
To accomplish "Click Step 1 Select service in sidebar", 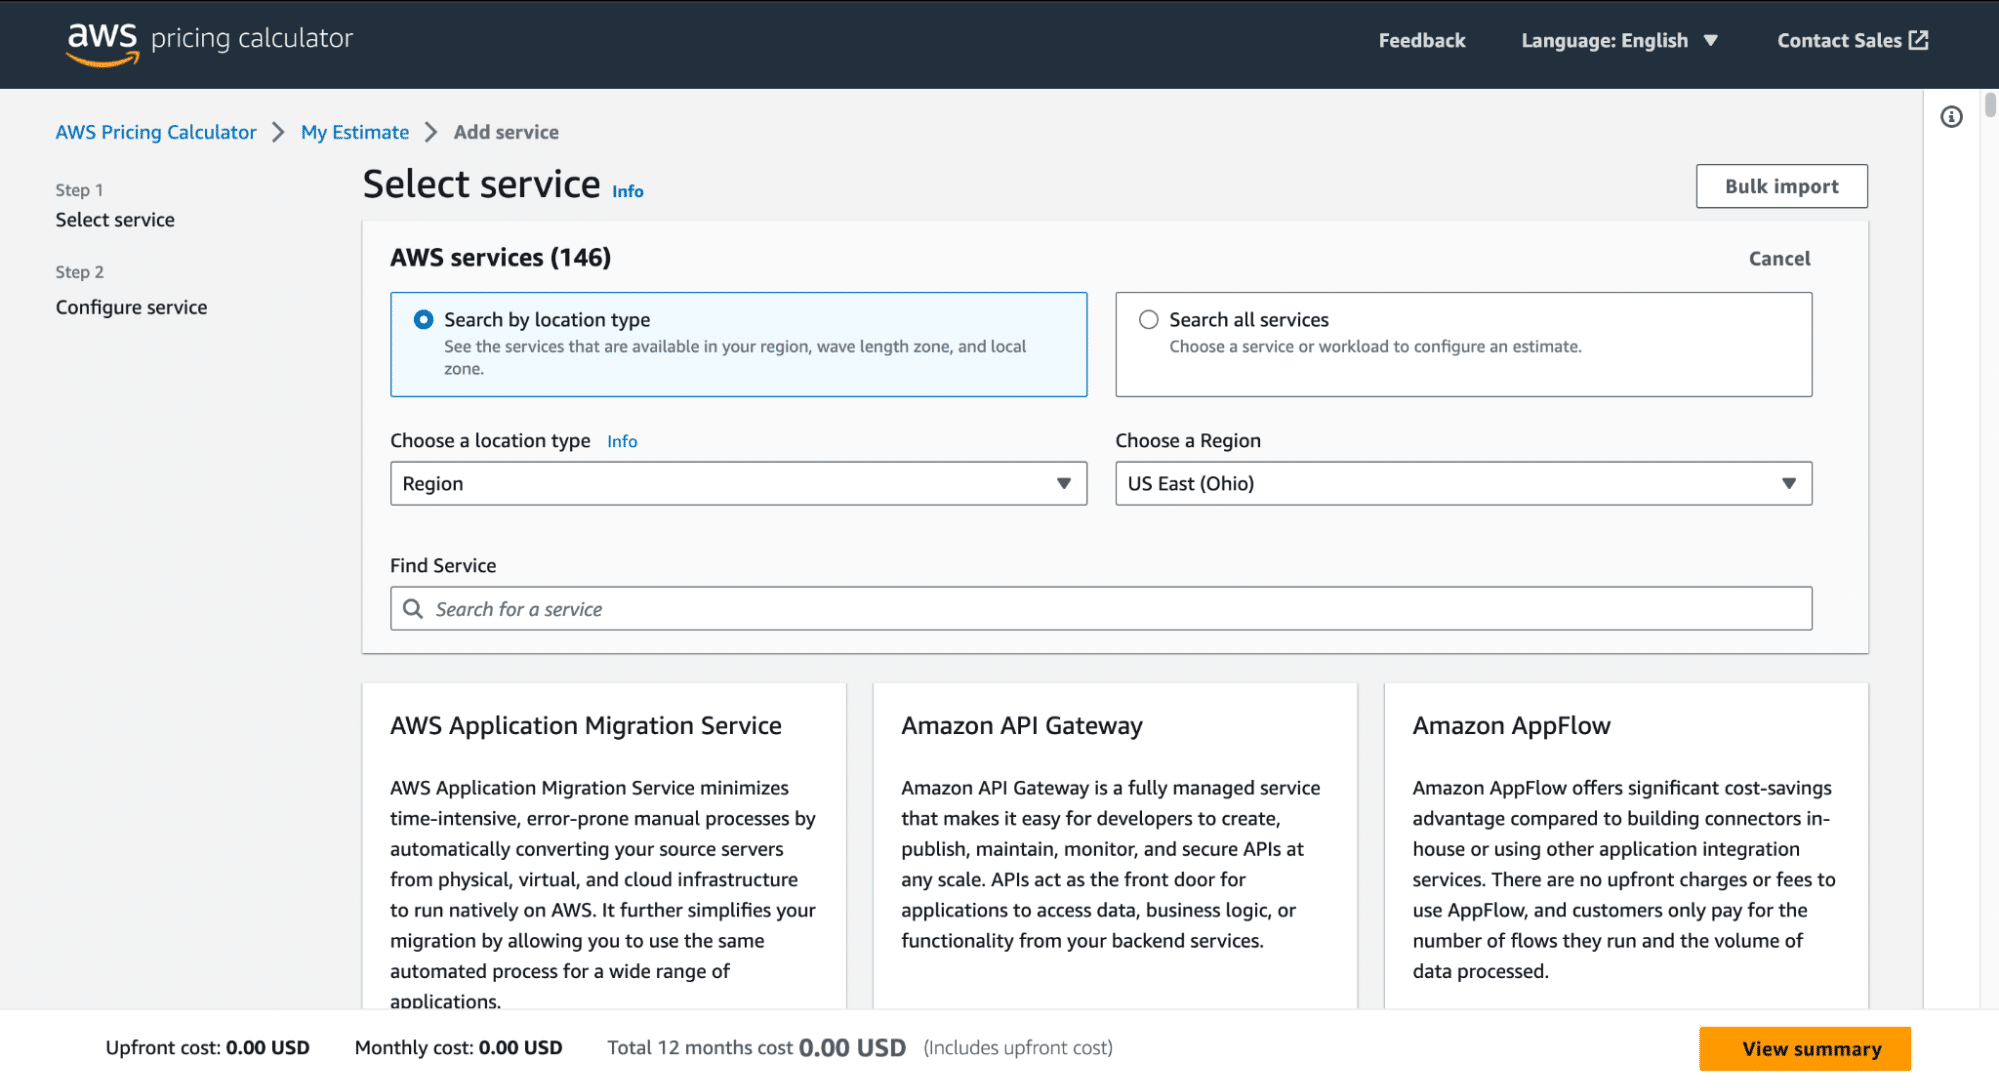I will click(115, 219).
